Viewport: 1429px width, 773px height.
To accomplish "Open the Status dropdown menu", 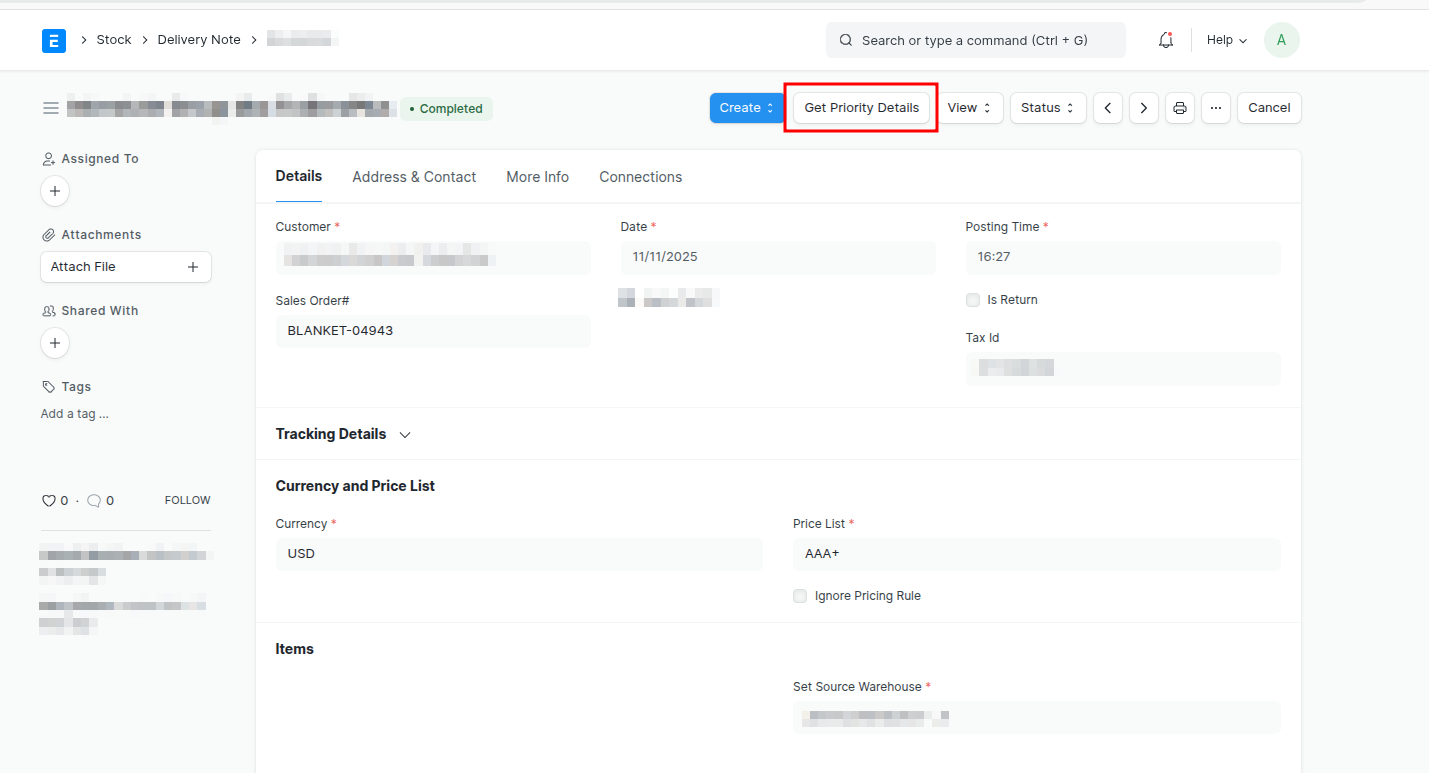I will click(1047, 108).
